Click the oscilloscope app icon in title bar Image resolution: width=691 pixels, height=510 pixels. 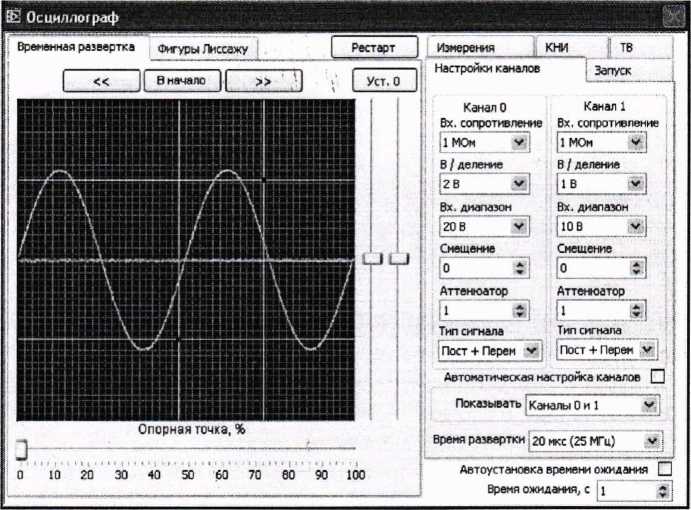click(x=13, y=17)
